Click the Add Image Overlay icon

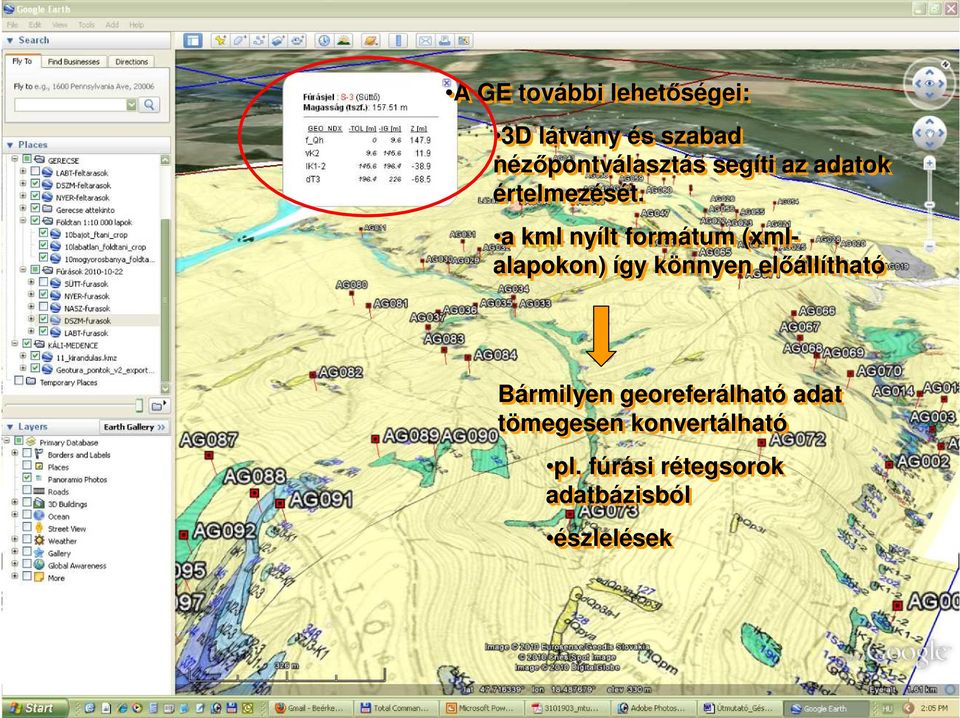(278, 41)
